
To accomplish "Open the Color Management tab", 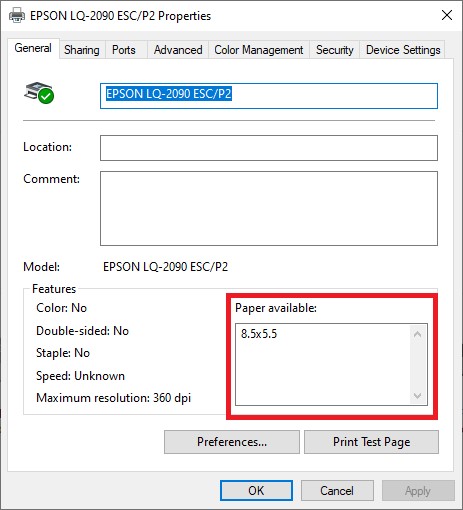I will click(259, 50).
